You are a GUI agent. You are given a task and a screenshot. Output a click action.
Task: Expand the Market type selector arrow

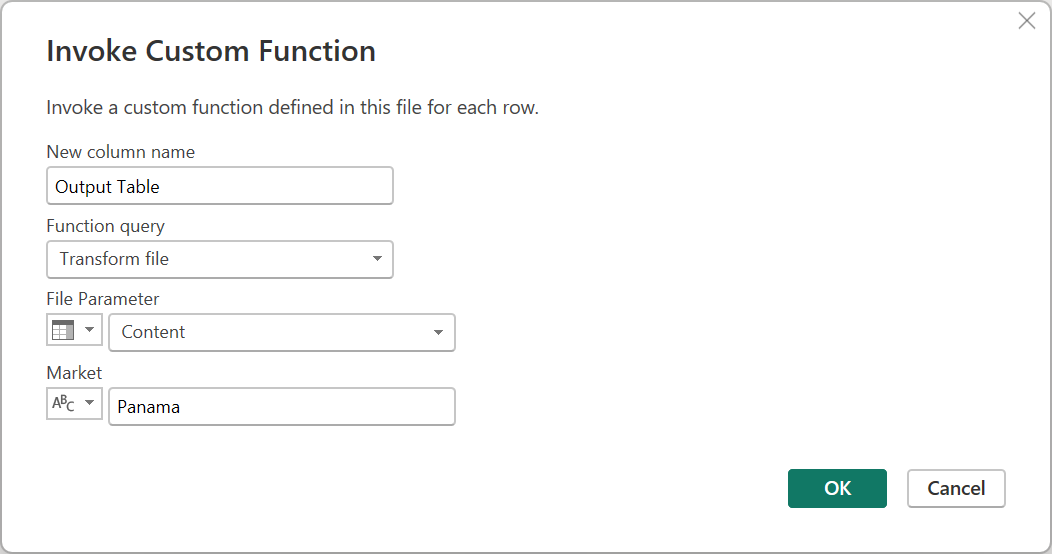[89, 404]
